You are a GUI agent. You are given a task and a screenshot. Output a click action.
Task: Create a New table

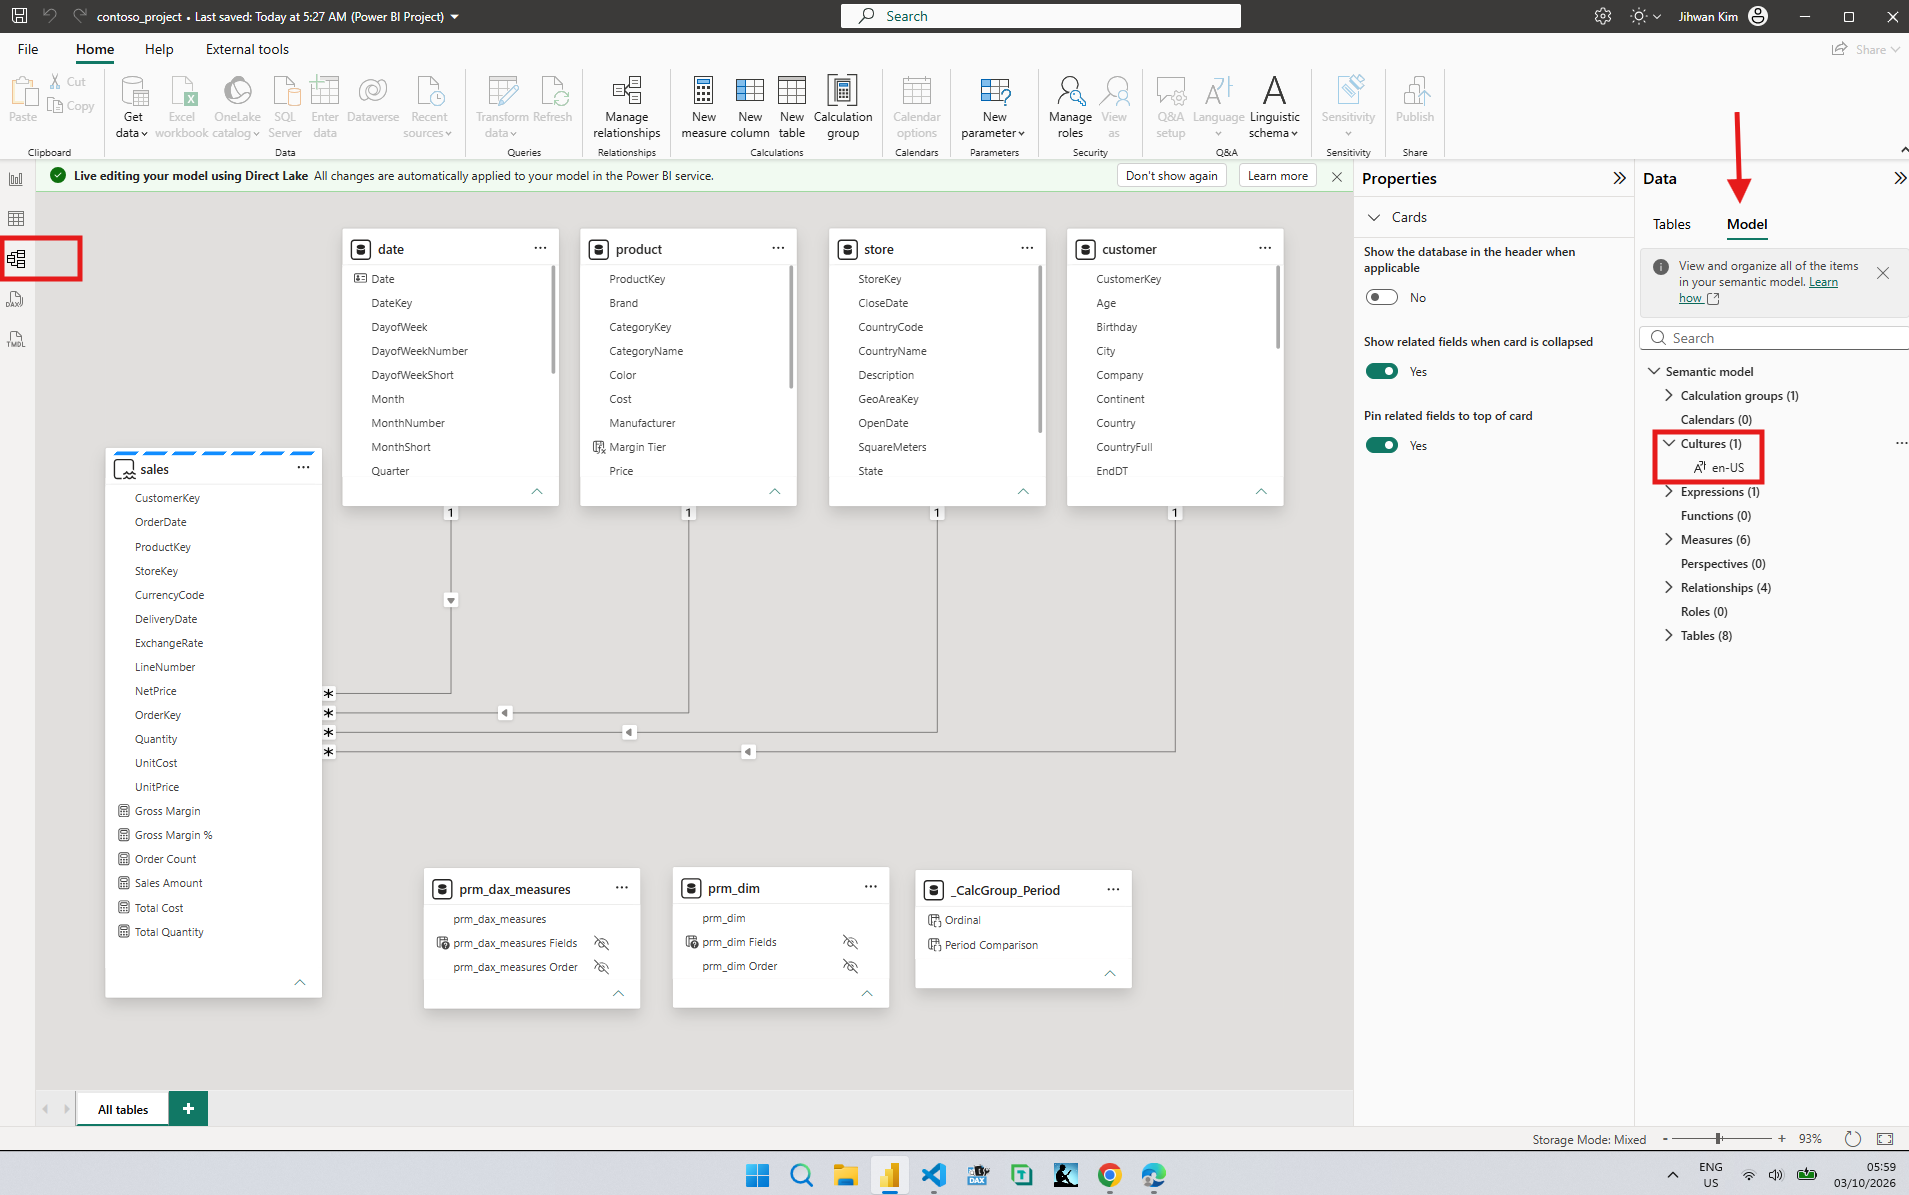tap(792, 107)
